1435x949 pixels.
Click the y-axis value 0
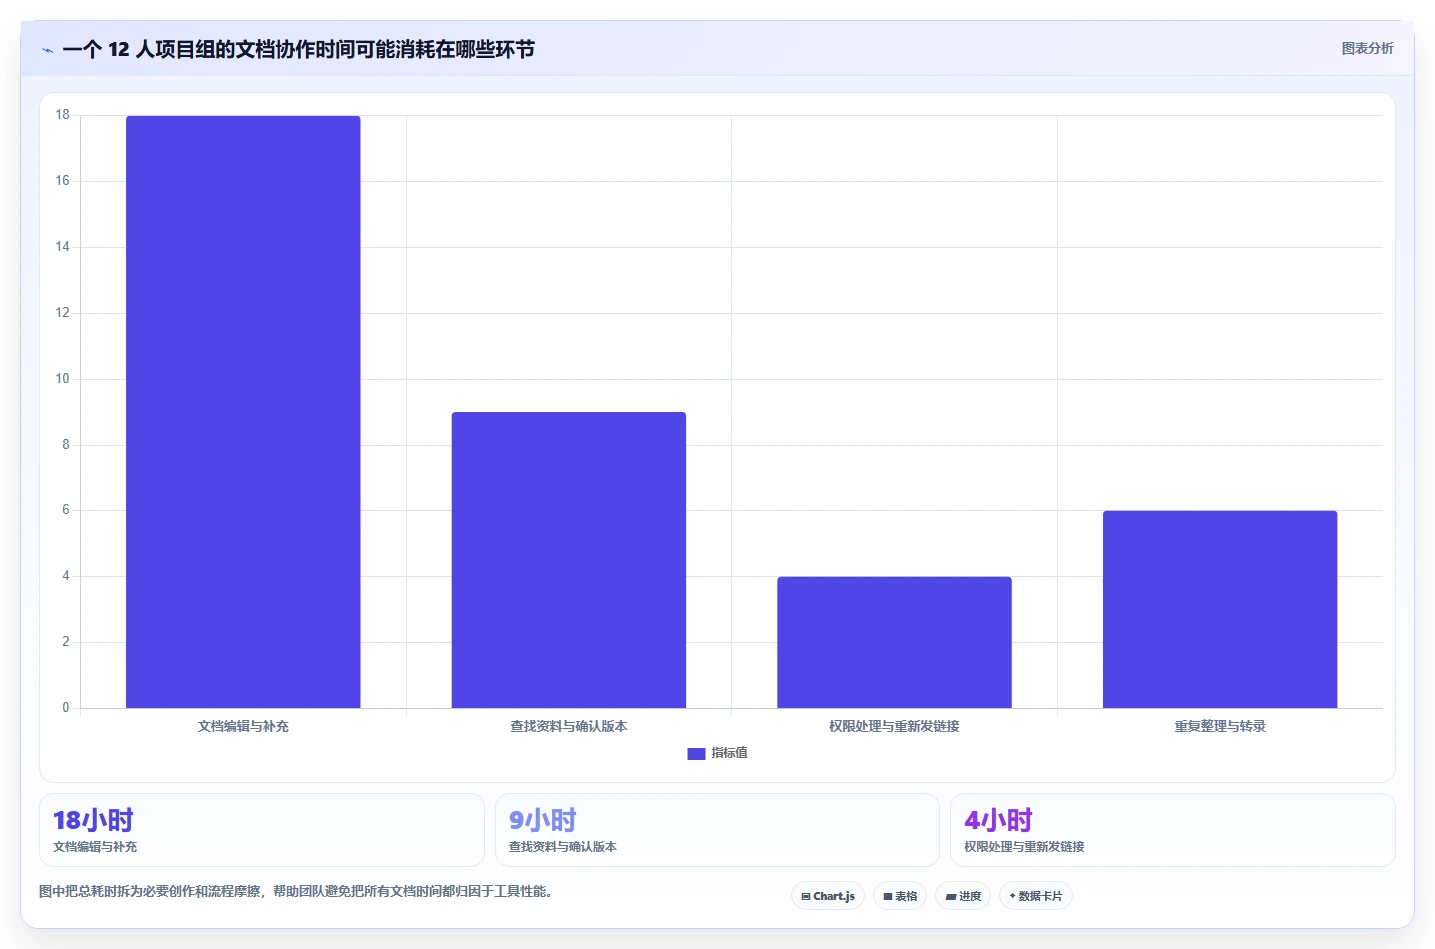(x=66, y=708)
